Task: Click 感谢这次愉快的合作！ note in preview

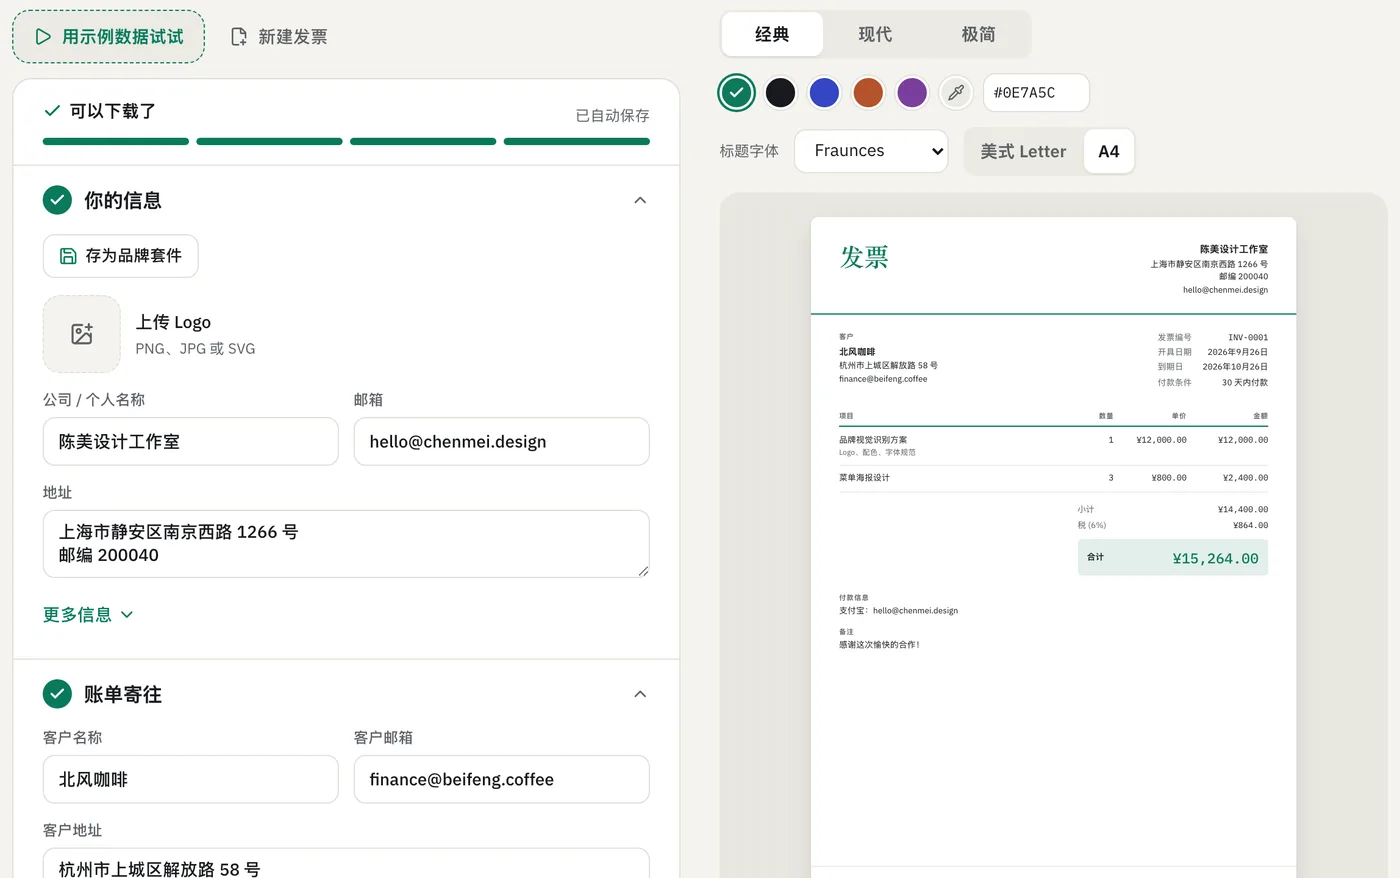Action: point(880,645)
